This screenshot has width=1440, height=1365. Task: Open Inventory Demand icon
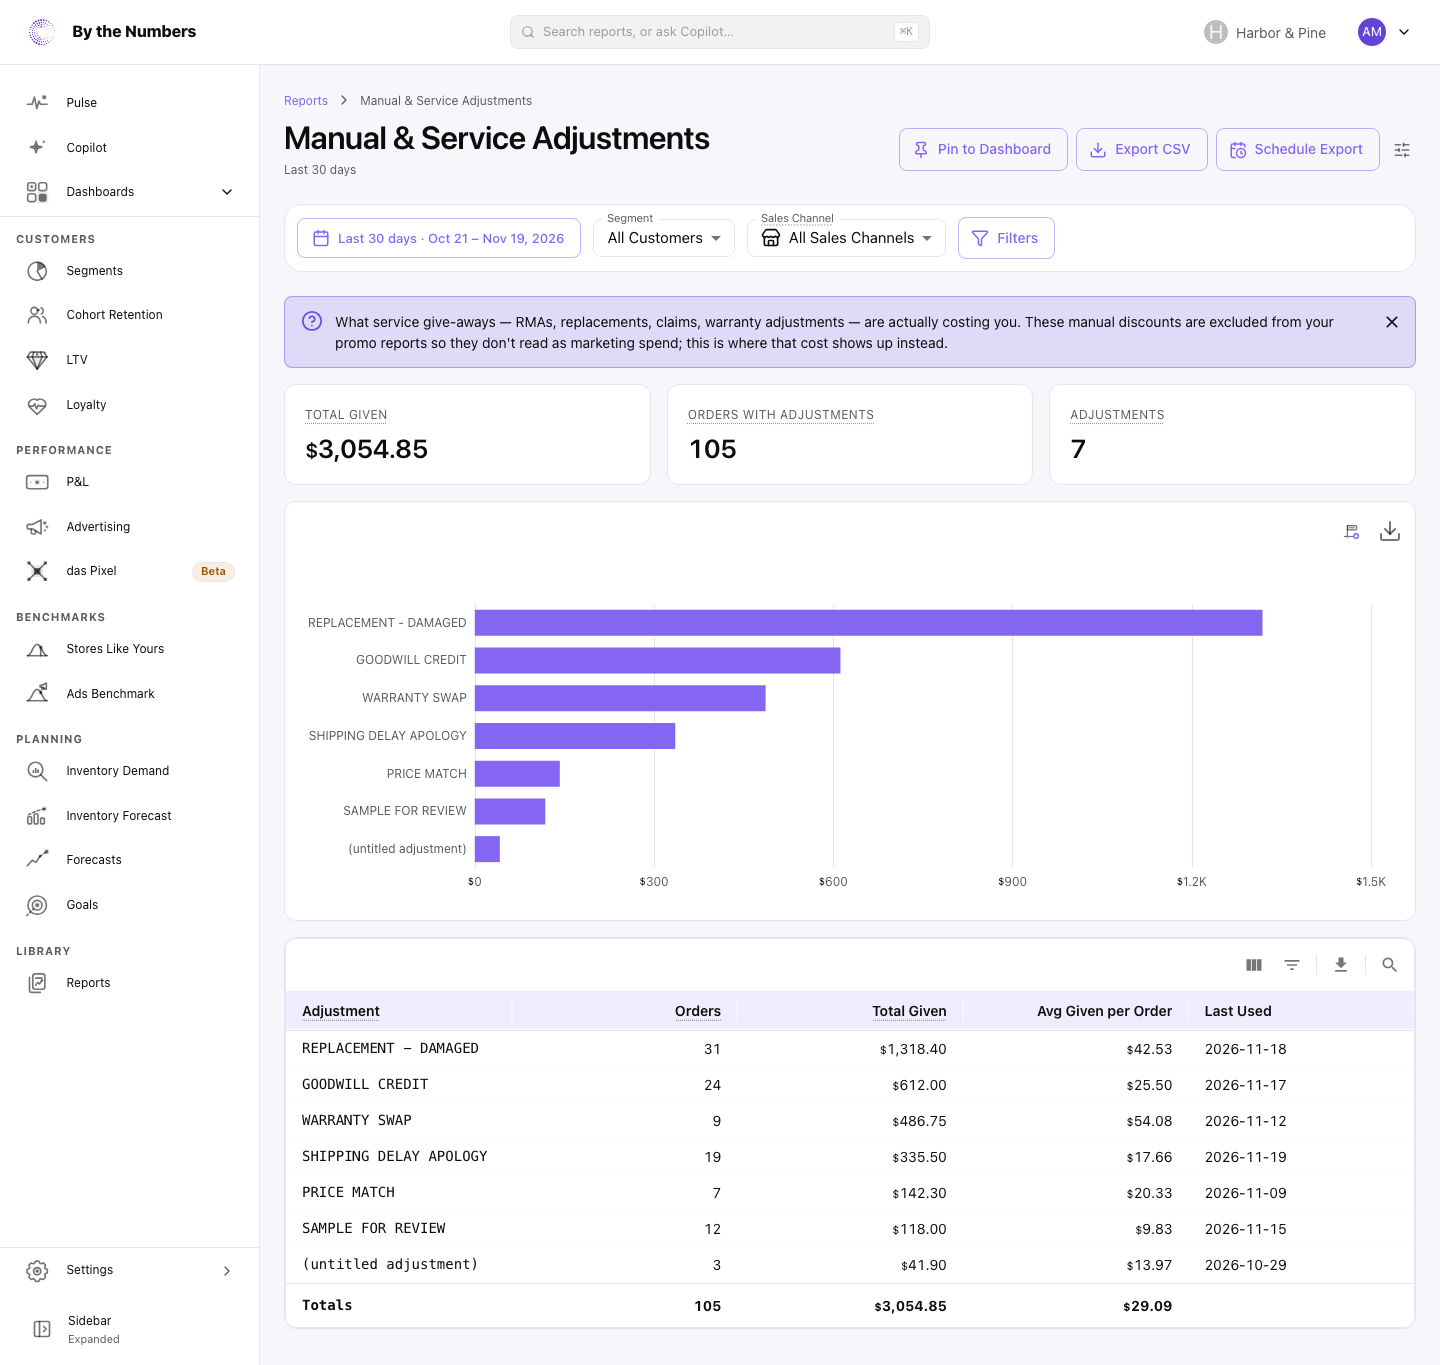pyautogui.click(x=37, y=771)
